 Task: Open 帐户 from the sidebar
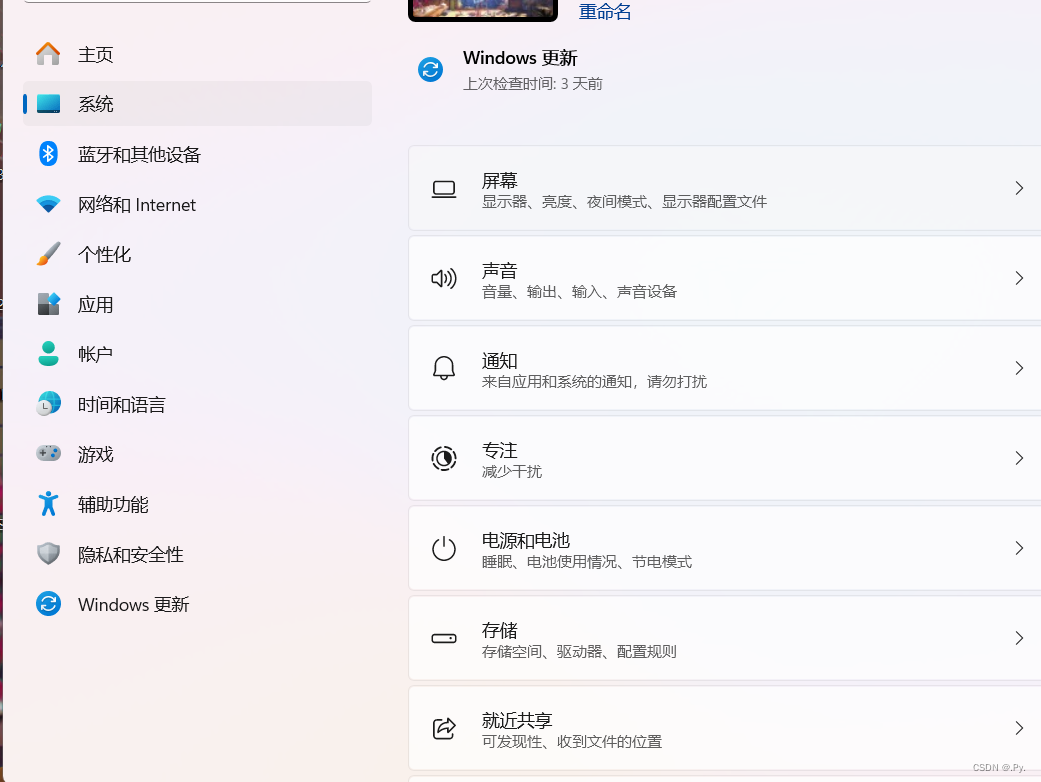coord(96,354)
